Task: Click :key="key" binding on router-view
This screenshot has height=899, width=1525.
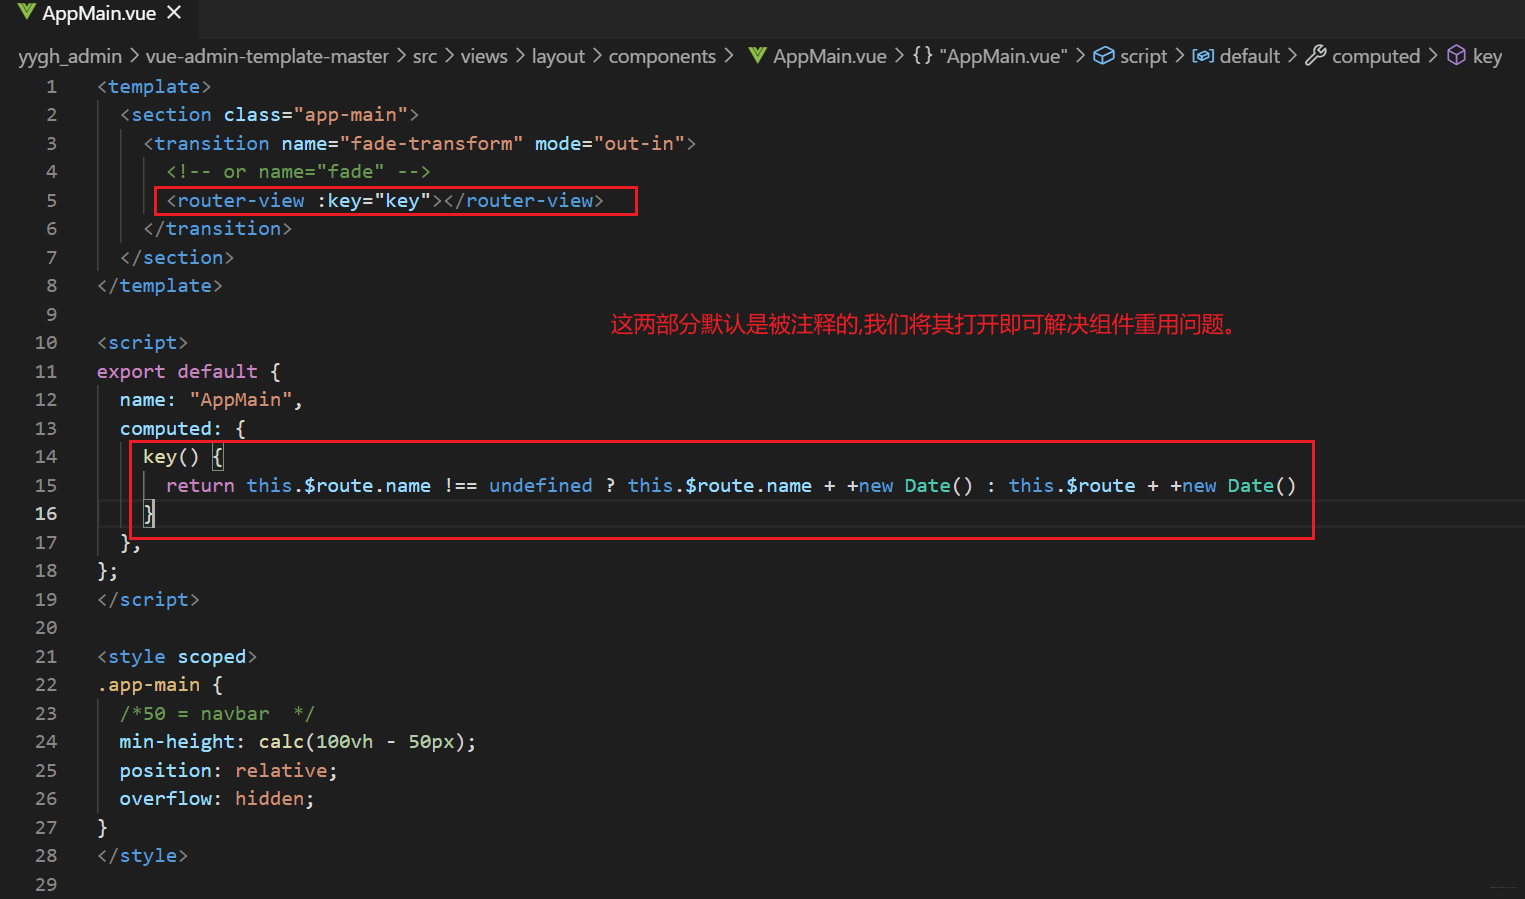Action: coord(373,201)
